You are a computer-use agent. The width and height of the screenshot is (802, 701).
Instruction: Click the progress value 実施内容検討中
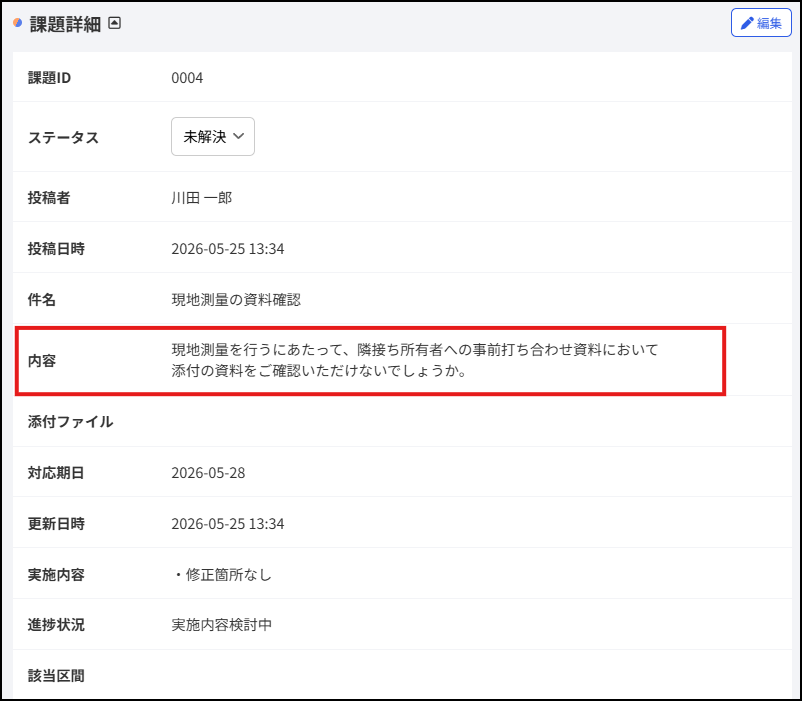pos(221,625)
